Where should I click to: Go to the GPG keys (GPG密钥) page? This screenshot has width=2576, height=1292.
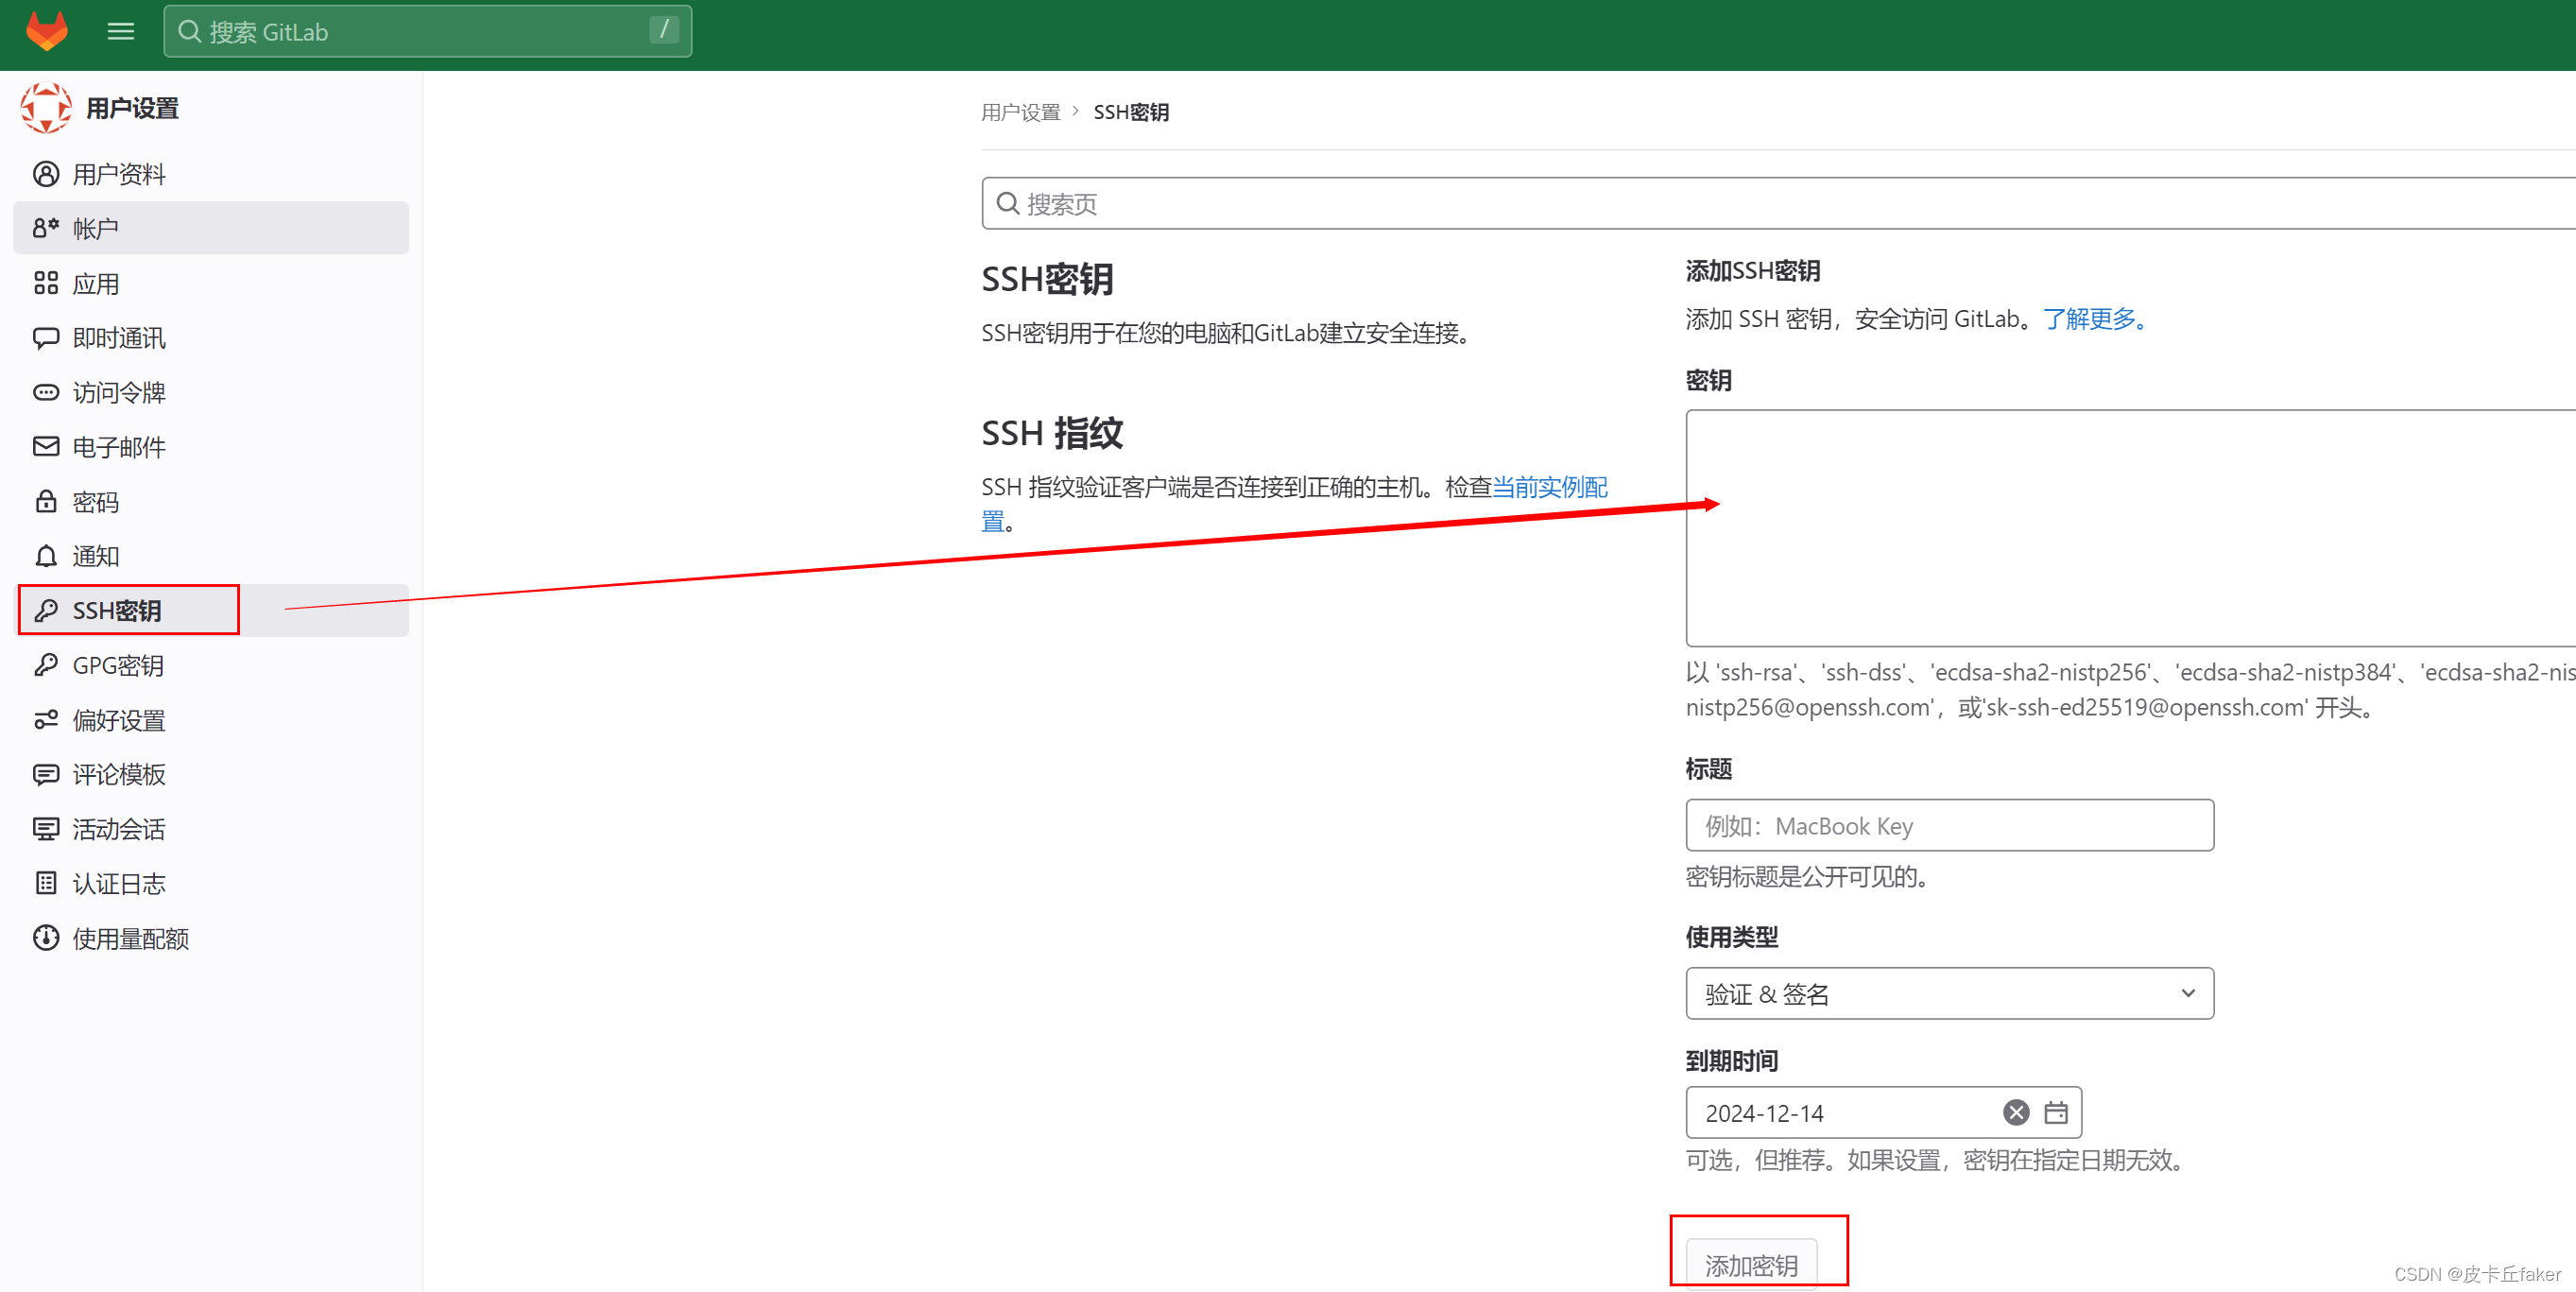[117, 665]
